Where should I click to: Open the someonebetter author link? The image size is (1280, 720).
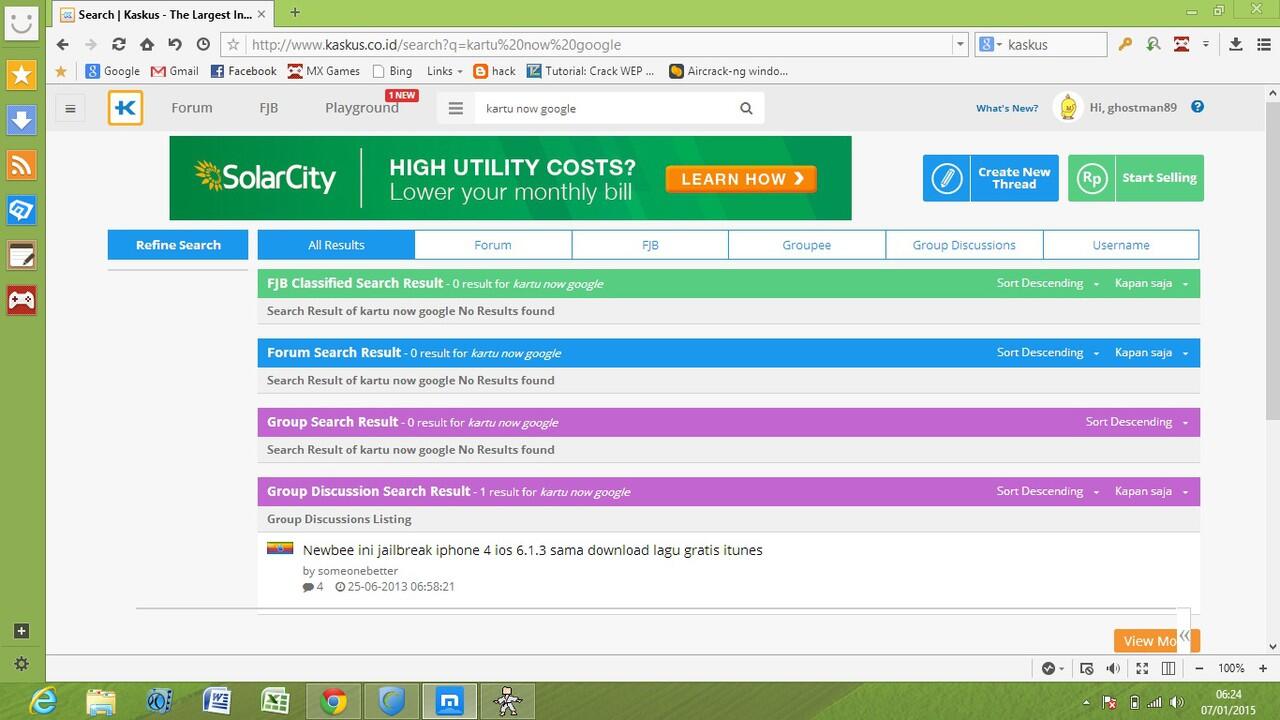(x=358, y=571)
